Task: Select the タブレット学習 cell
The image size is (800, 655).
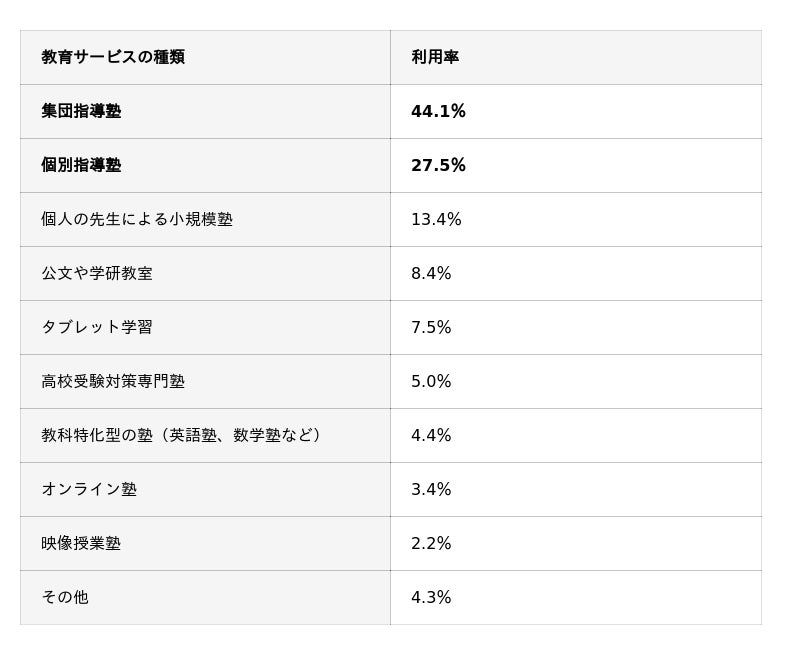Action: coord(97,327)
